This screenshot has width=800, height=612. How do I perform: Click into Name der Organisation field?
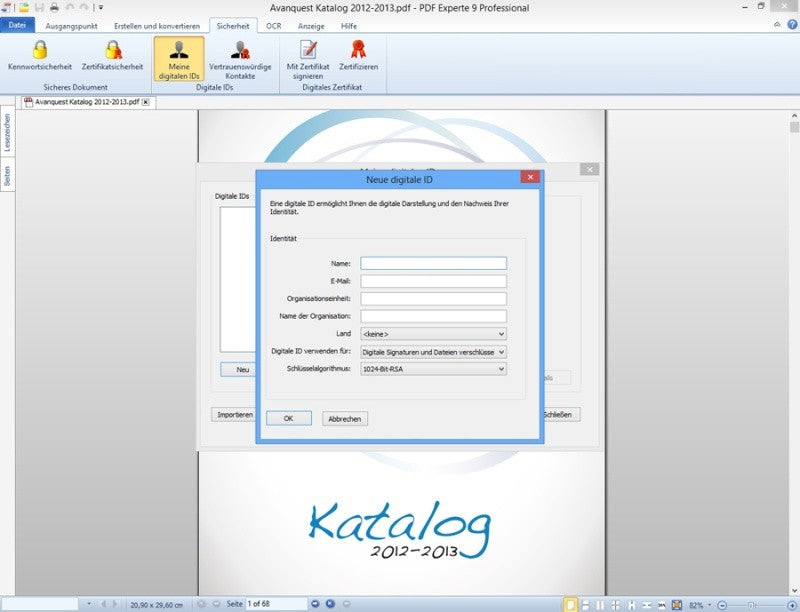(433, 316)
